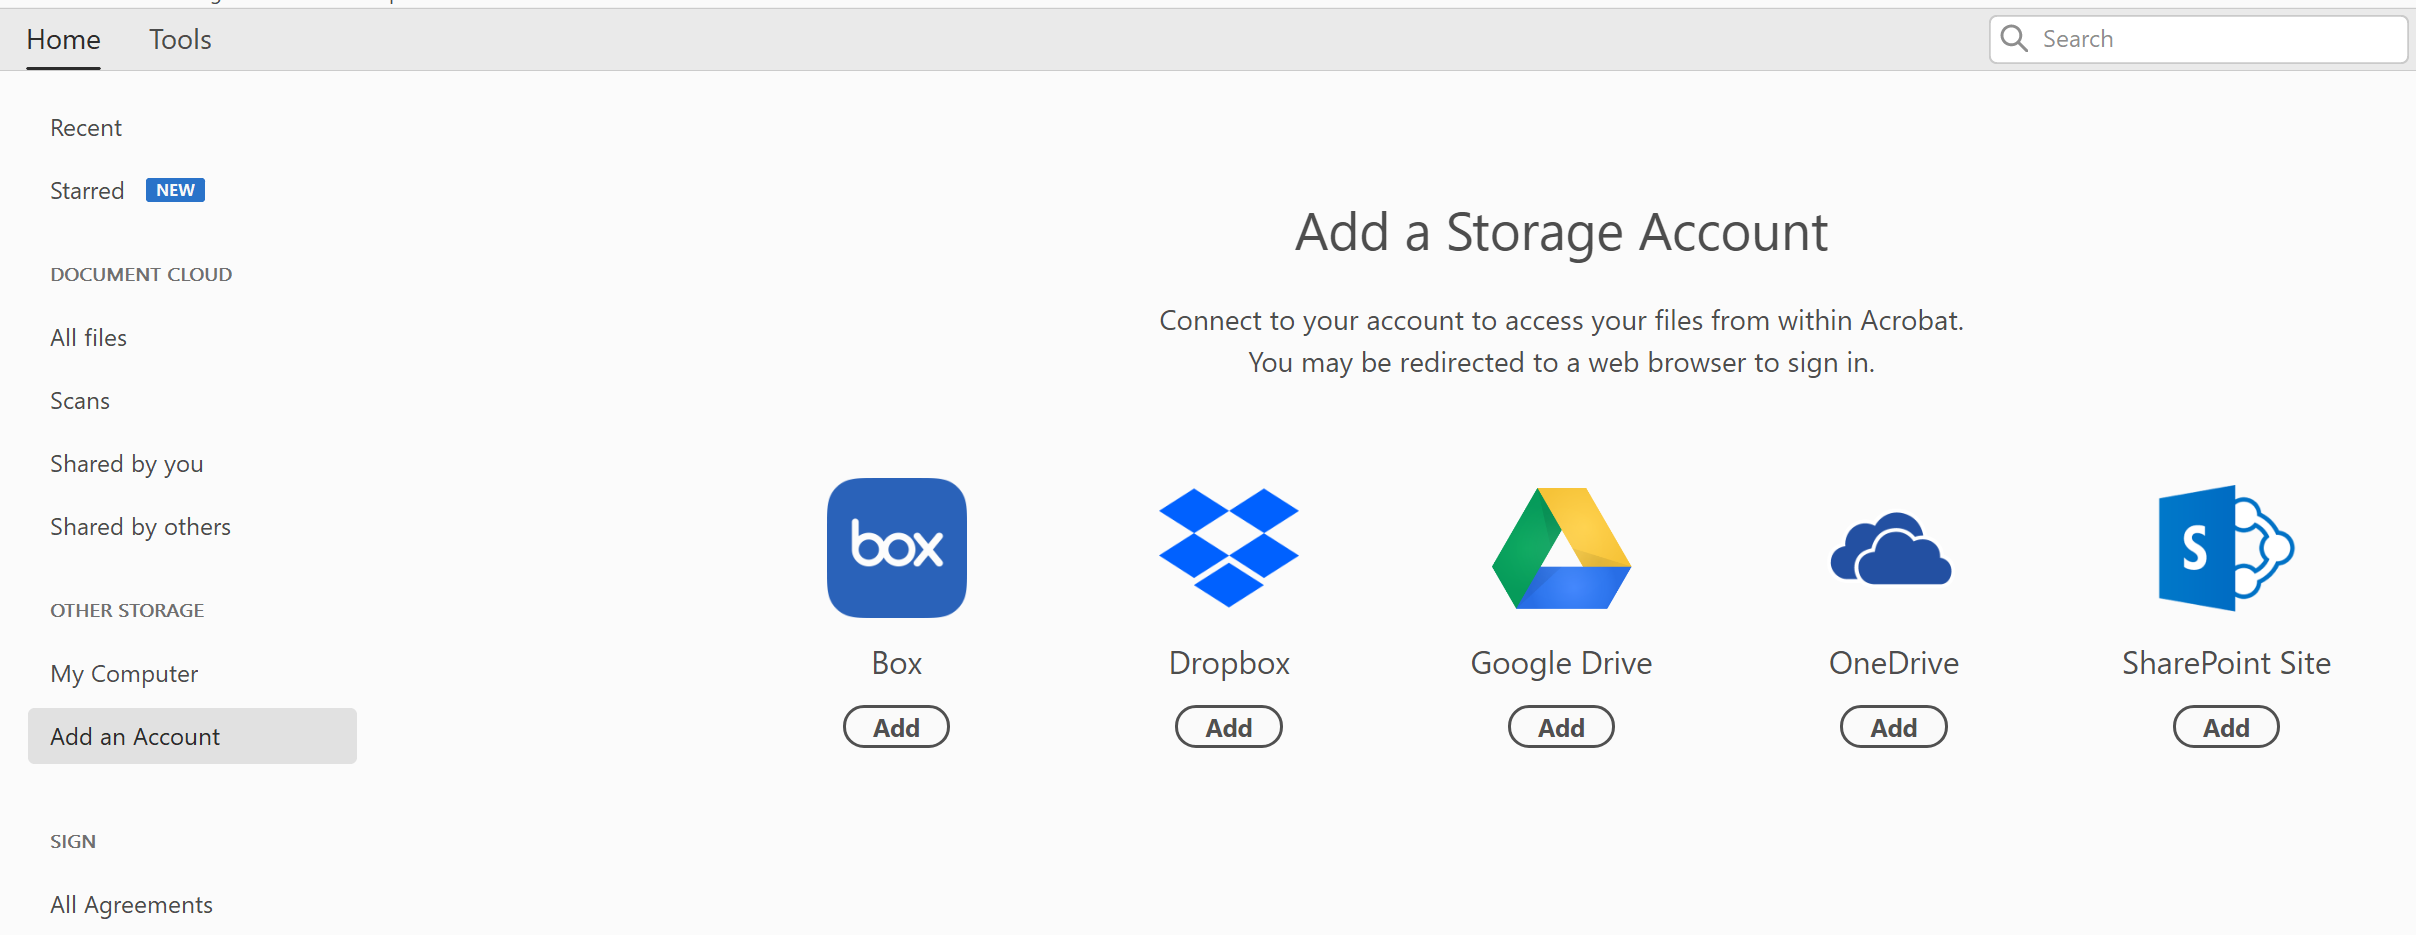
Task: Add a Google Drive account
Action: [1560, 727]
